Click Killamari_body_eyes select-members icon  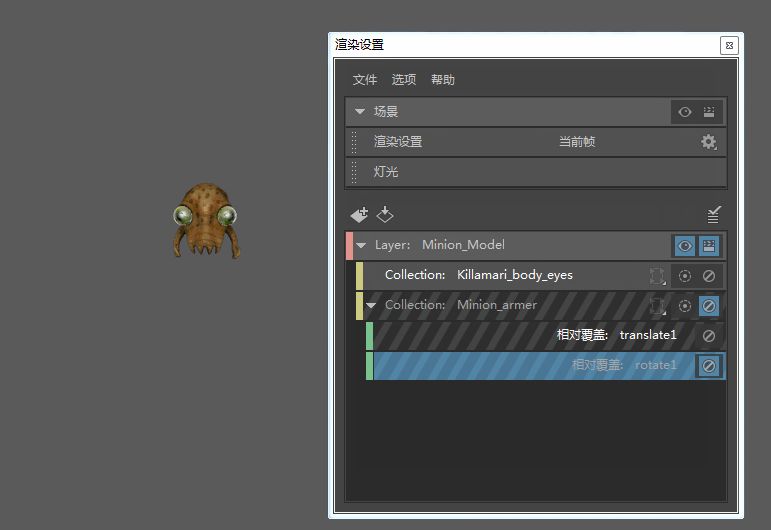pyautogui.click(x=657, y=276)
